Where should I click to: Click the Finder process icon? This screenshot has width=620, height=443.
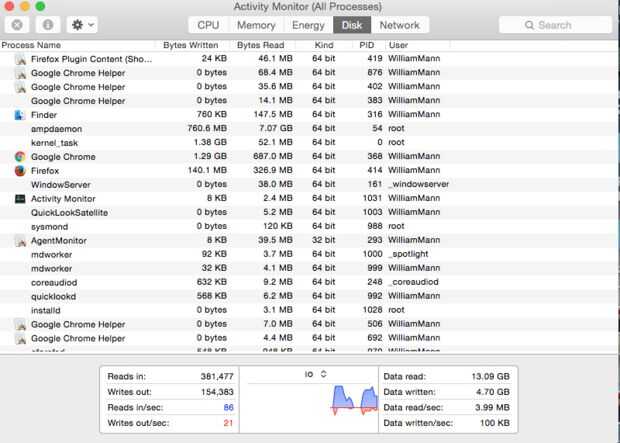click(x=20, y=115)
